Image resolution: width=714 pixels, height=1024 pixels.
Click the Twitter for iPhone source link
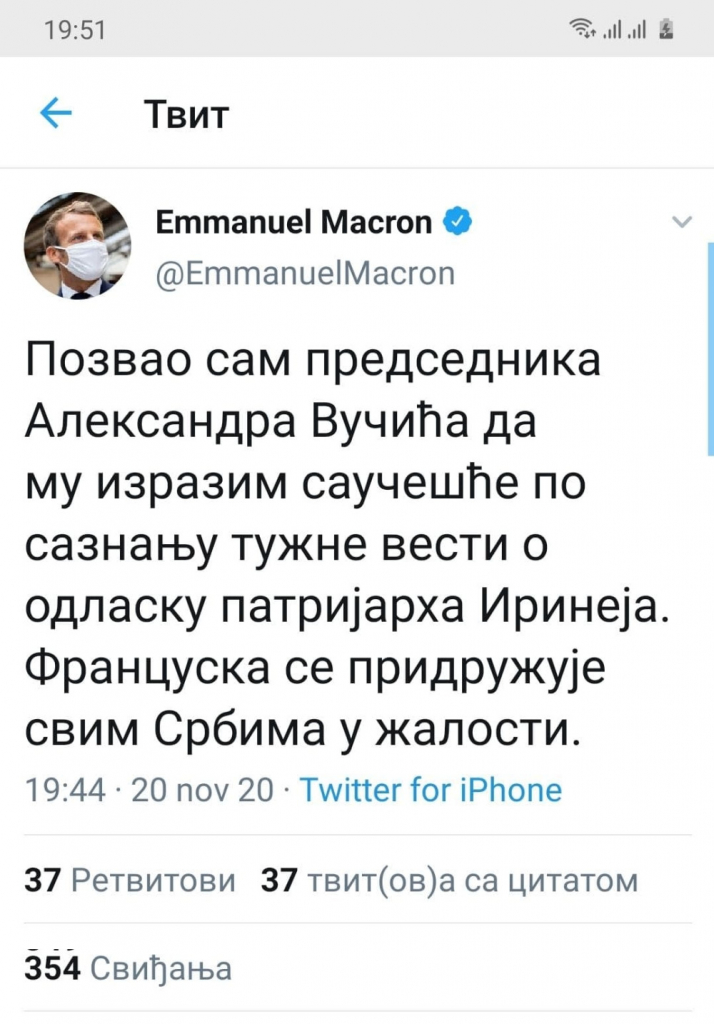pyautogui.click(x=431, y=790)
